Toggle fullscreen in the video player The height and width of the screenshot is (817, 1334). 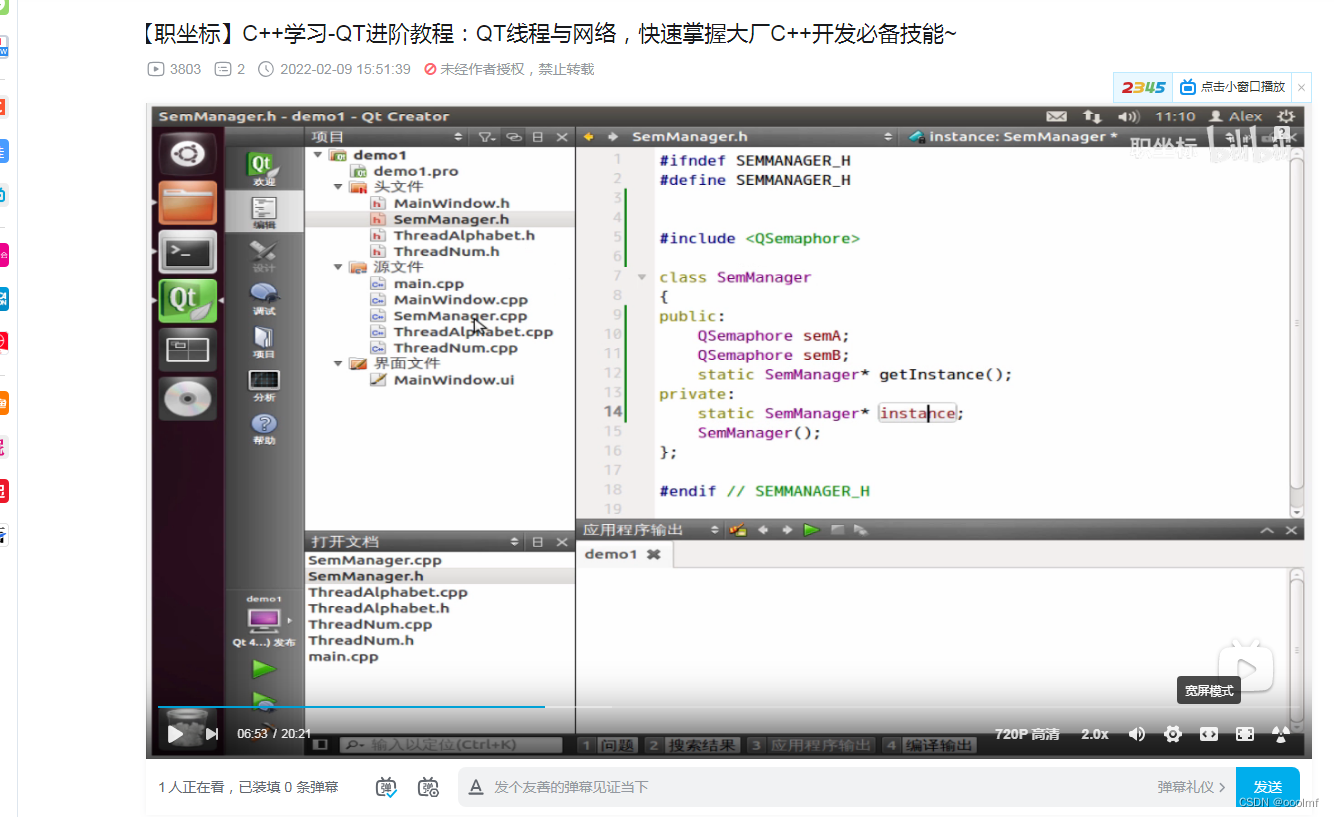[x=1245, y=734]
